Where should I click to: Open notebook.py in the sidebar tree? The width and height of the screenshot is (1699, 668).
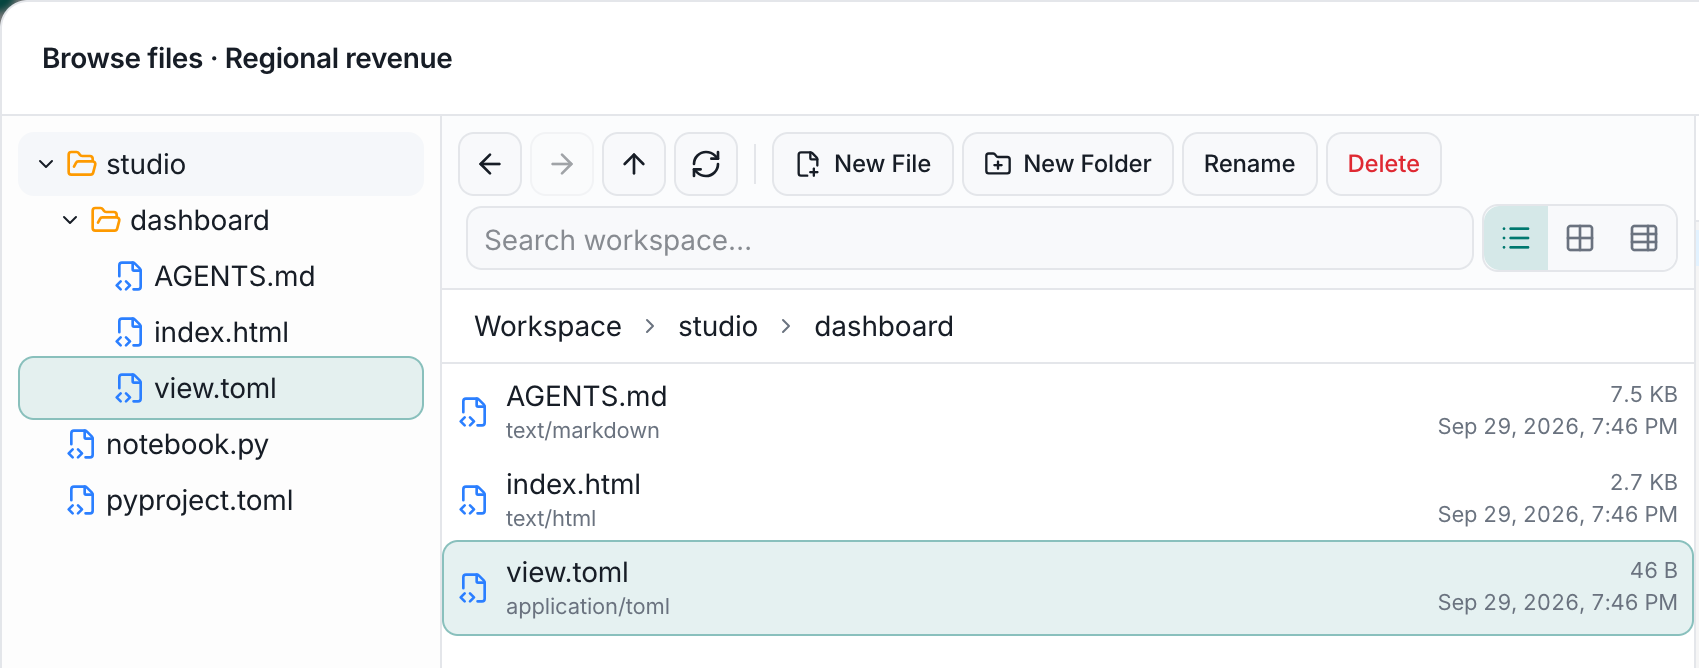[221, 444]
